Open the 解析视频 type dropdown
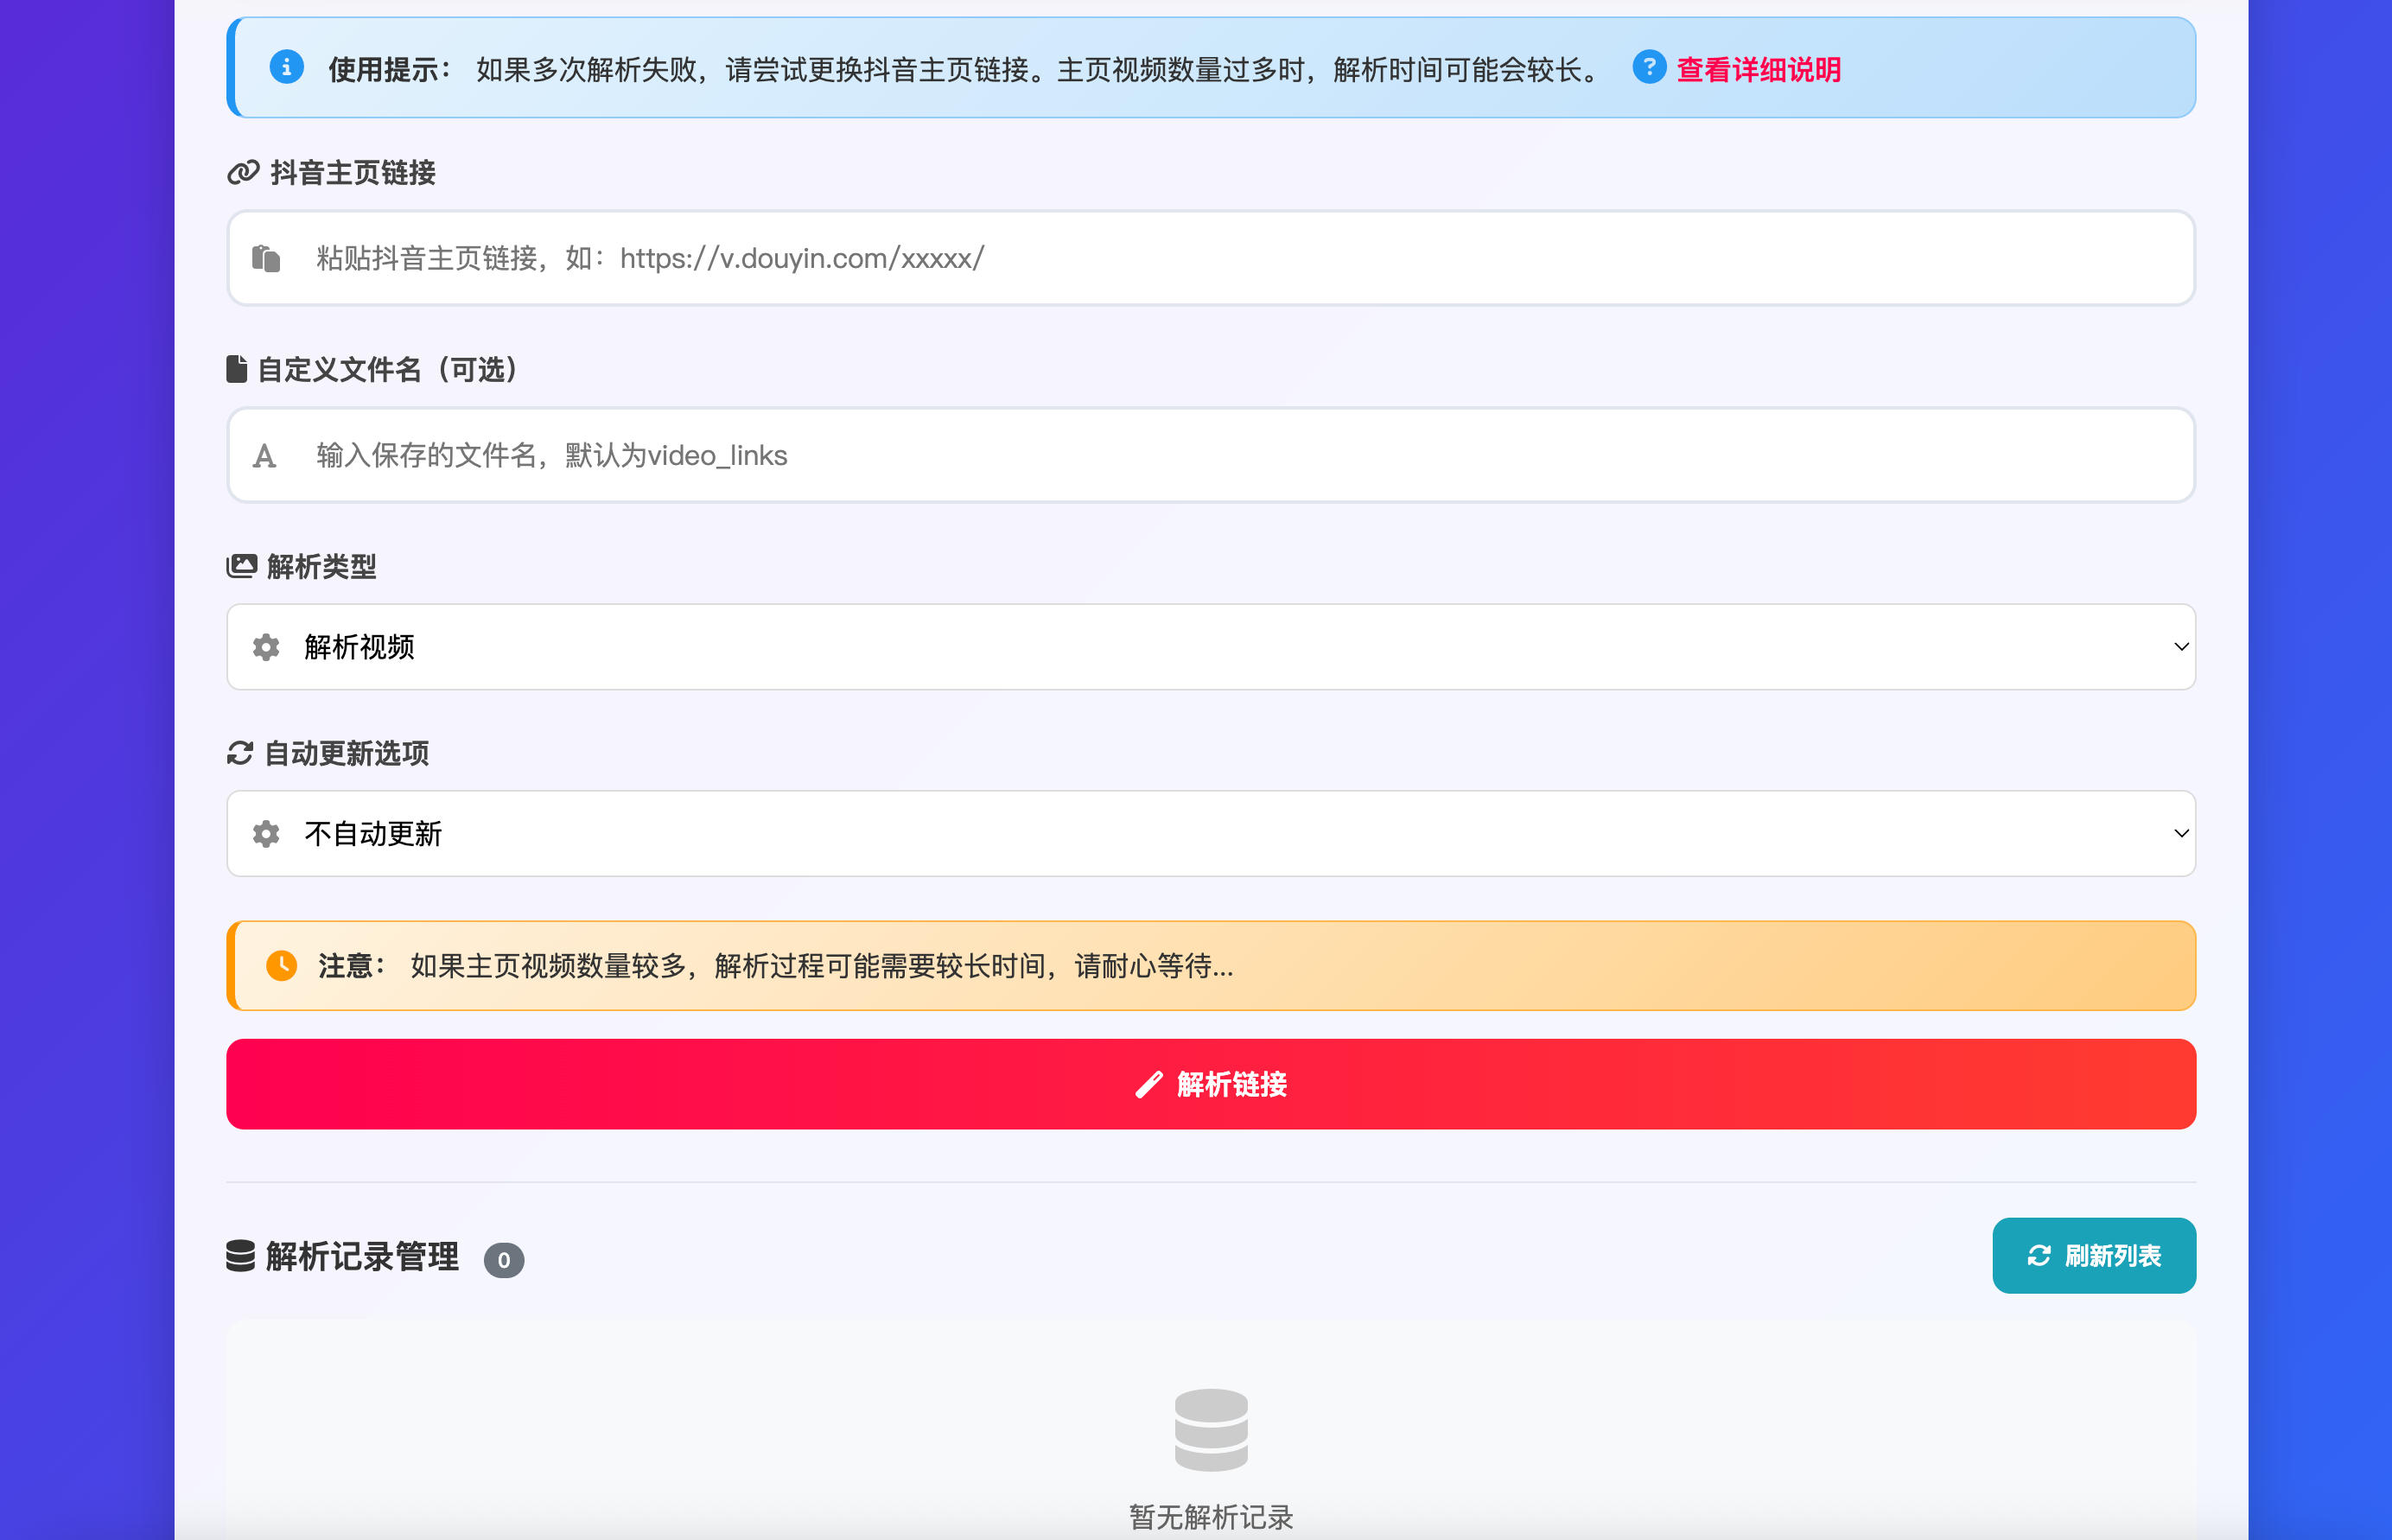 pos(1211,647)
